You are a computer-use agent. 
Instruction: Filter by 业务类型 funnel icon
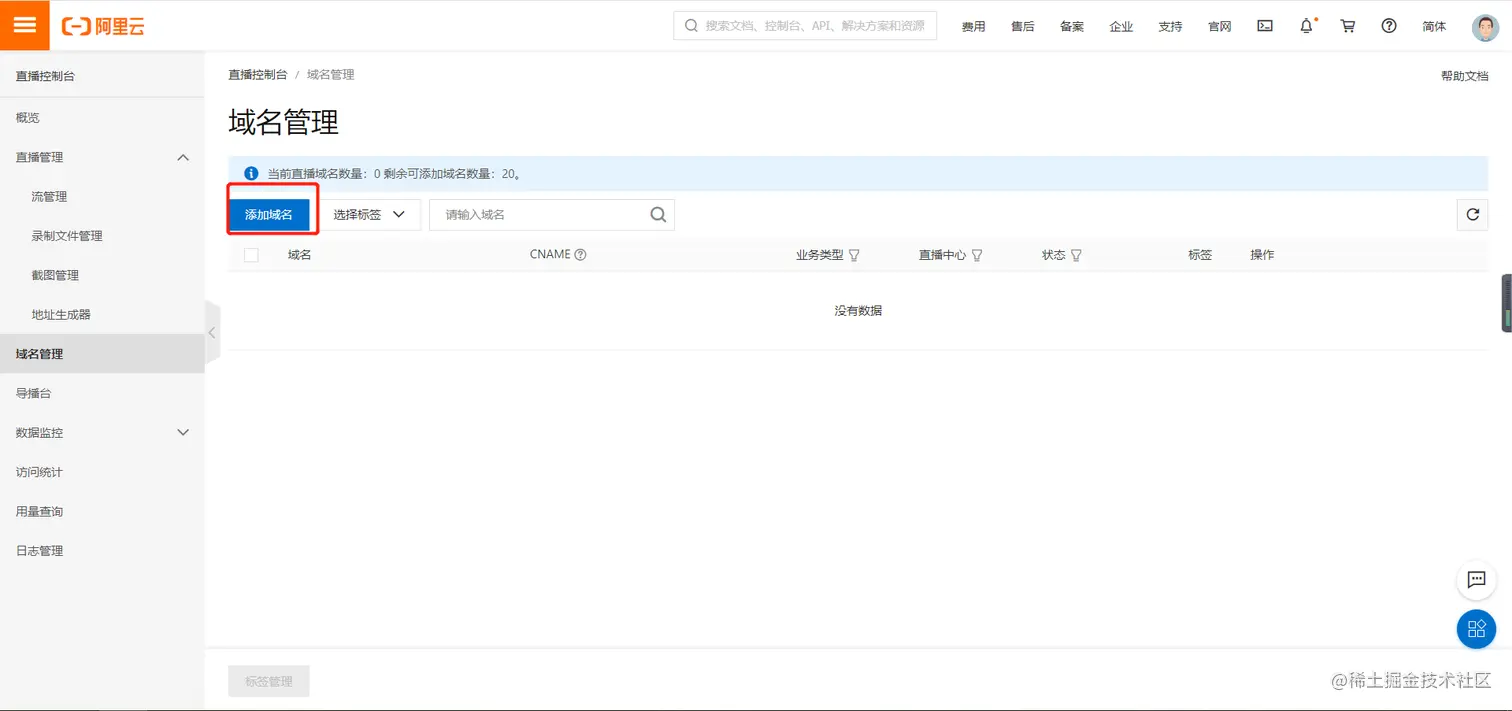pyautogui.click(x=854, y=255)
